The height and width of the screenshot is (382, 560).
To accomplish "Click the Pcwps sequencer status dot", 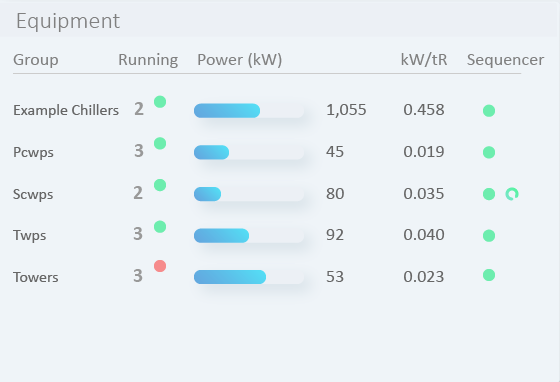I will point(489,152).
